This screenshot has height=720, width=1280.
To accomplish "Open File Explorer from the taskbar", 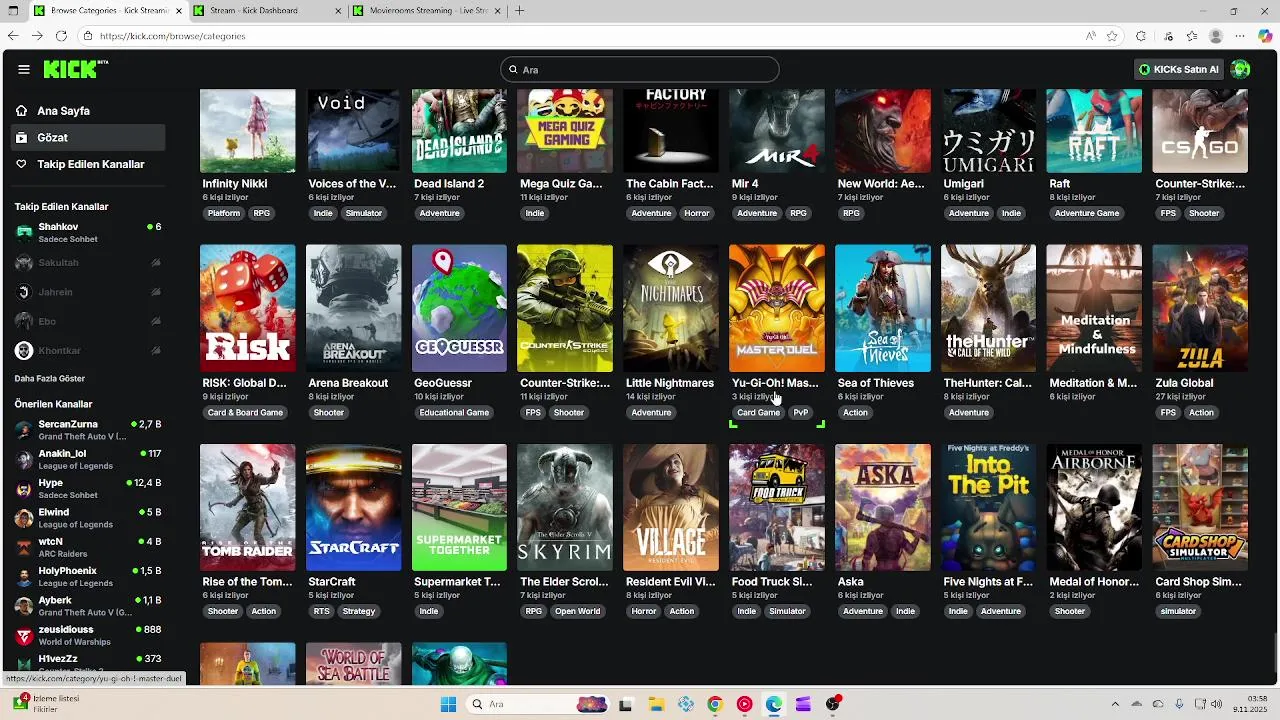I will coord(656,704).
